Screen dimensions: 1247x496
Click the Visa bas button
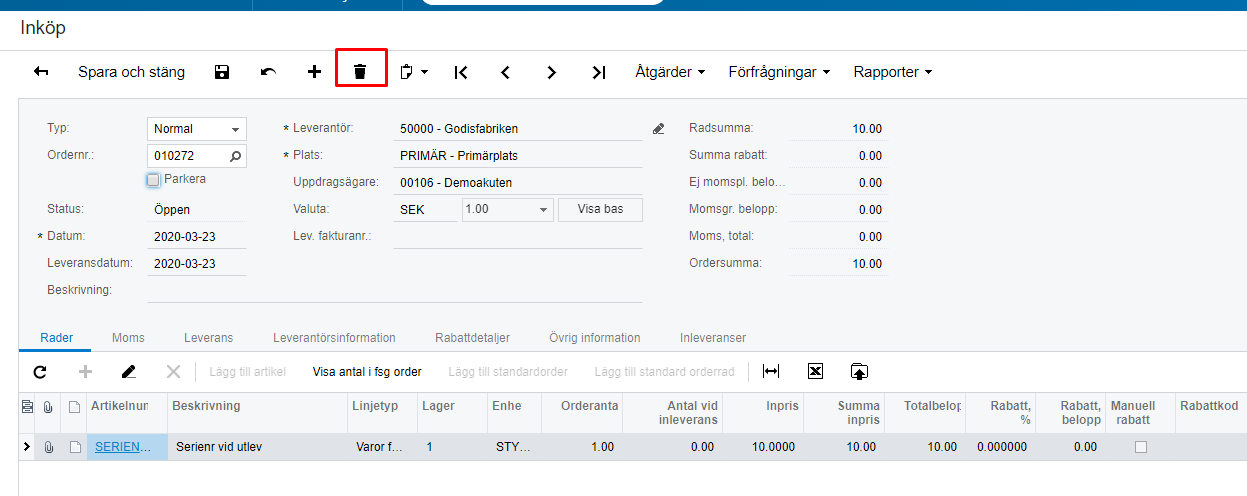click(x=600, y=210)
